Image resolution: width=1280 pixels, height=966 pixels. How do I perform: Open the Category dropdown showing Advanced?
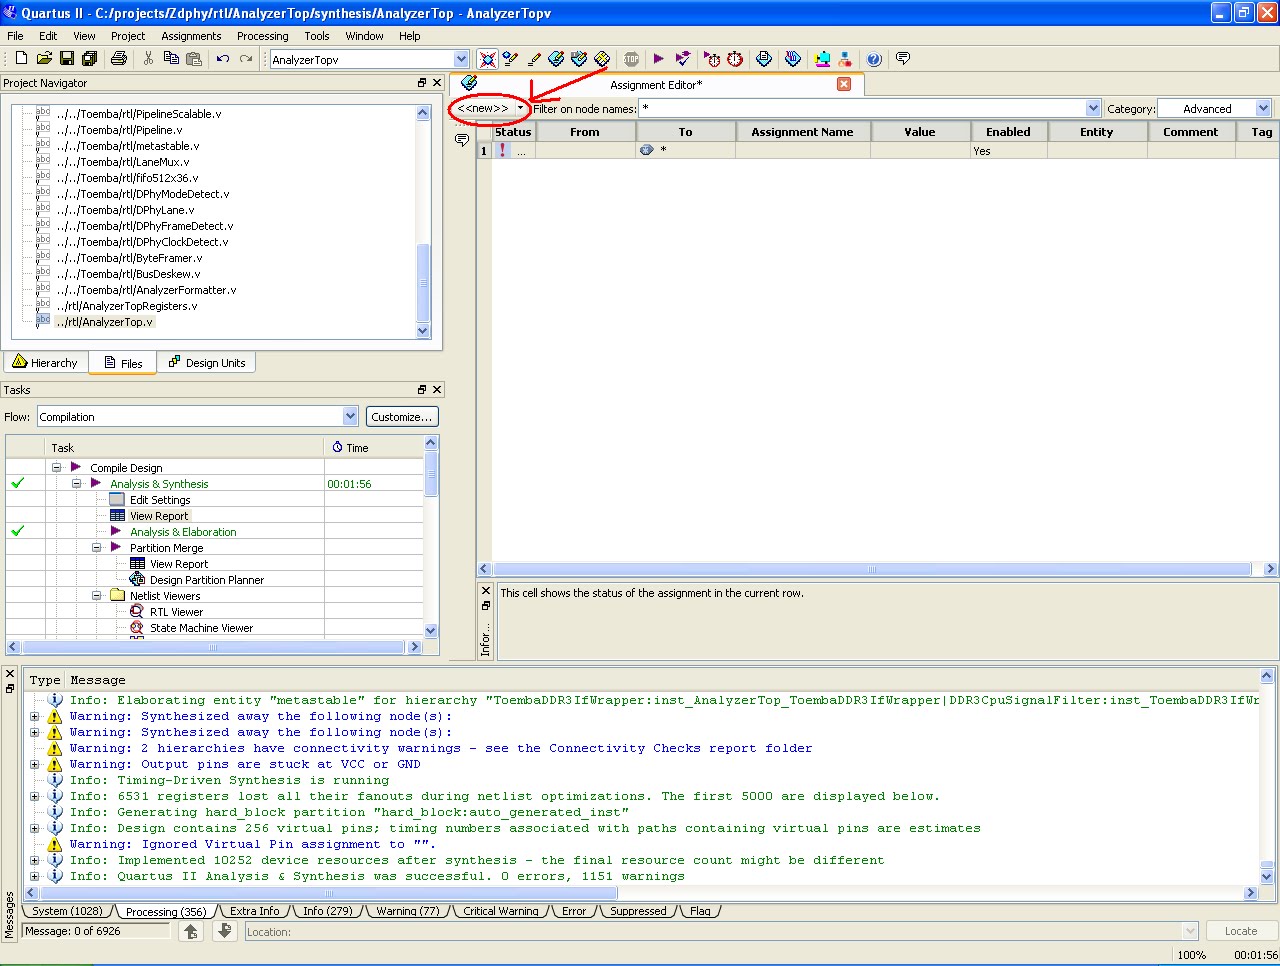pyautogui.click(x=1263, y=109)
